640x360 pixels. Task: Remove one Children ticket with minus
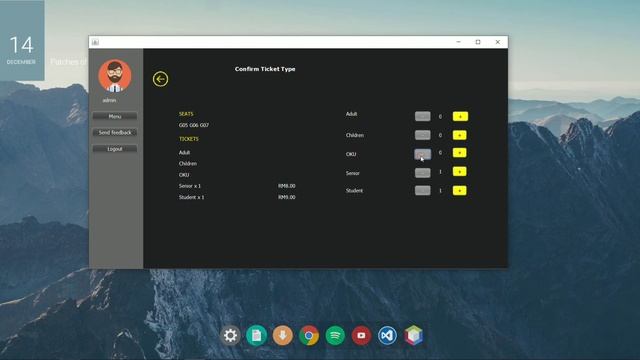click(x=422, y=135)
